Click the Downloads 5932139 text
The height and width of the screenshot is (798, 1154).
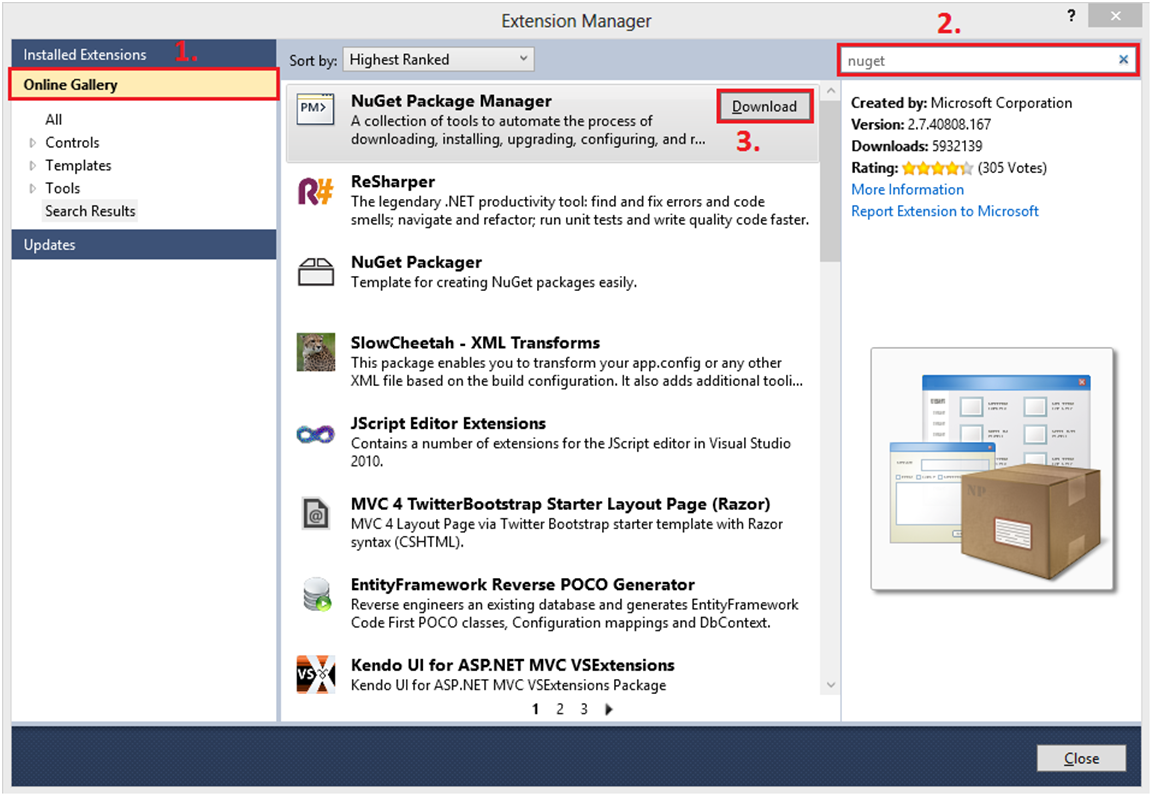click(916, 146)
